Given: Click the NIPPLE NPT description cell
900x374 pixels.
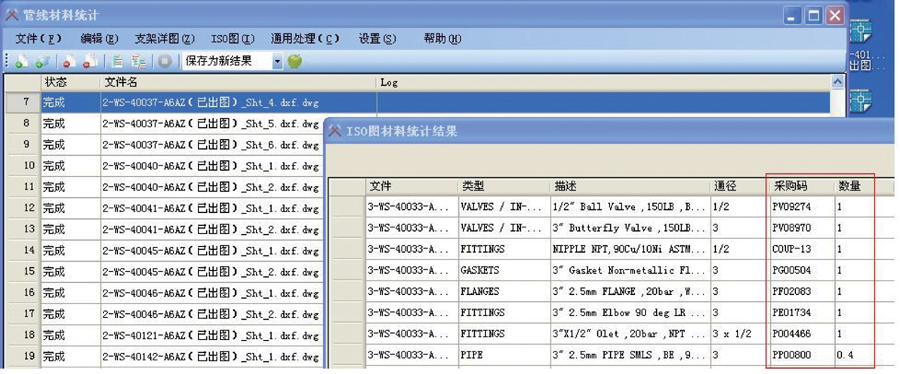Looking at the screenshot, I should [630, 249].
